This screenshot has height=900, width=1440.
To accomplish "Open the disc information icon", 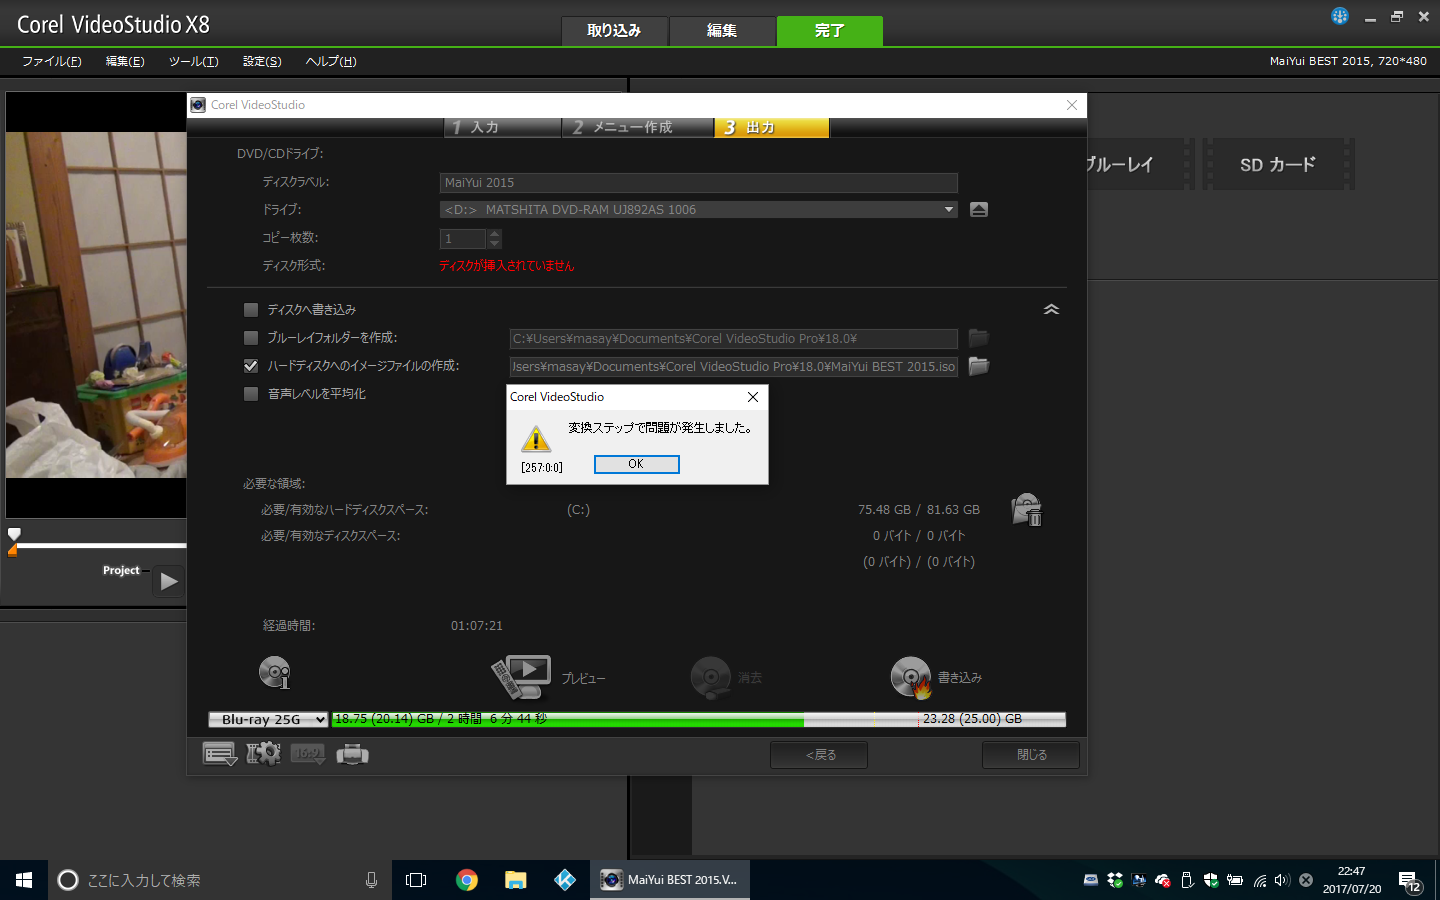I will (275, 673).
